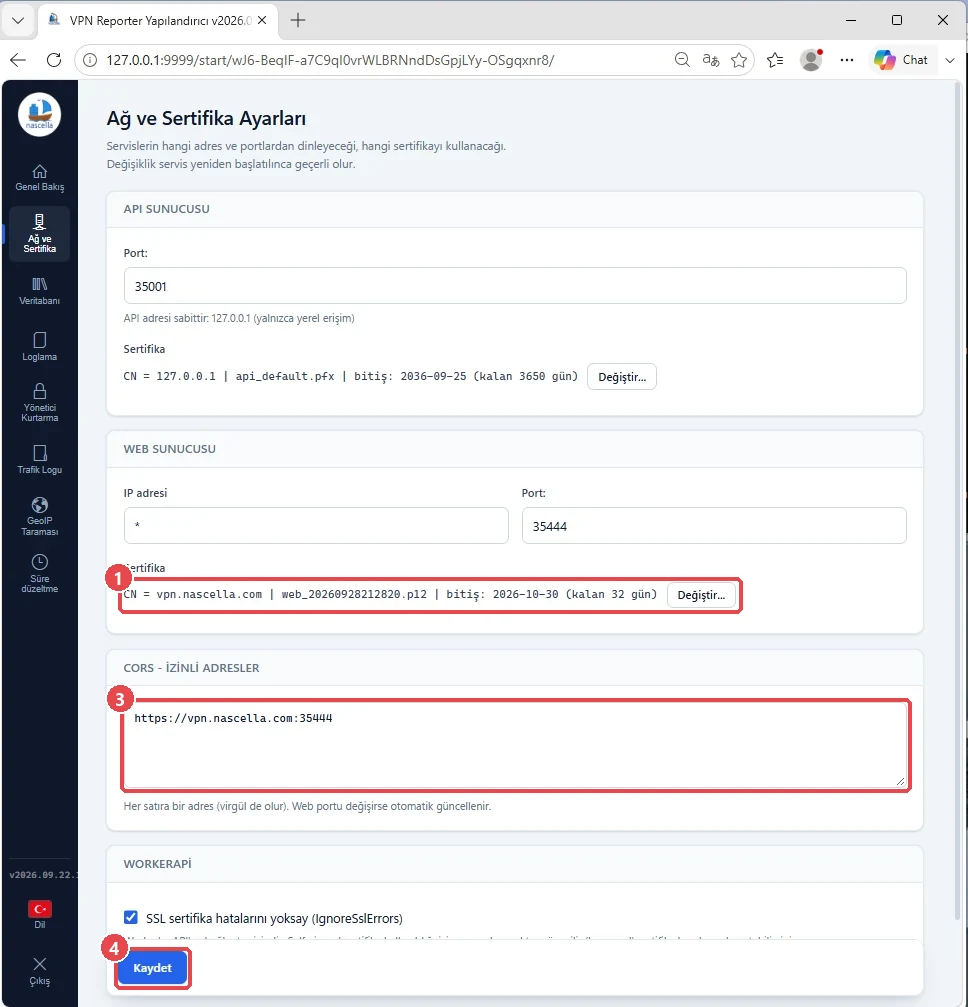Viewport: 968px width, 1007px height.
Task: Click Değiştir for API certificate
Action: coord(622,377)
